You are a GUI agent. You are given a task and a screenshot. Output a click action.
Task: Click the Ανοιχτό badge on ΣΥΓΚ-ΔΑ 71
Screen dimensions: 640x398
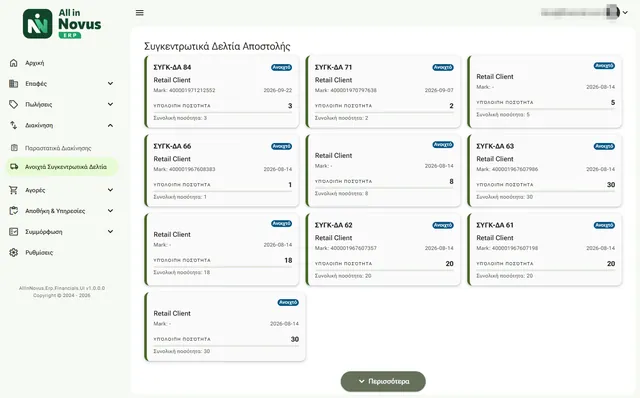click(x=443, y=67)
